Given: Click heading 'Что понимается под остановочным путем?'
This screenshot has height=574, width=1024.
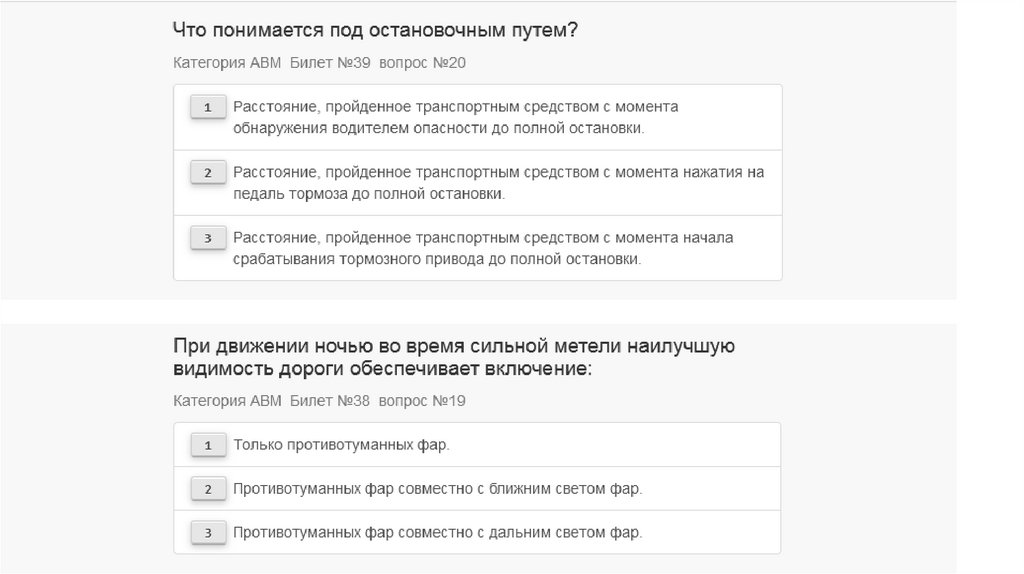Looking at the screenshot, I should point(375,30).
